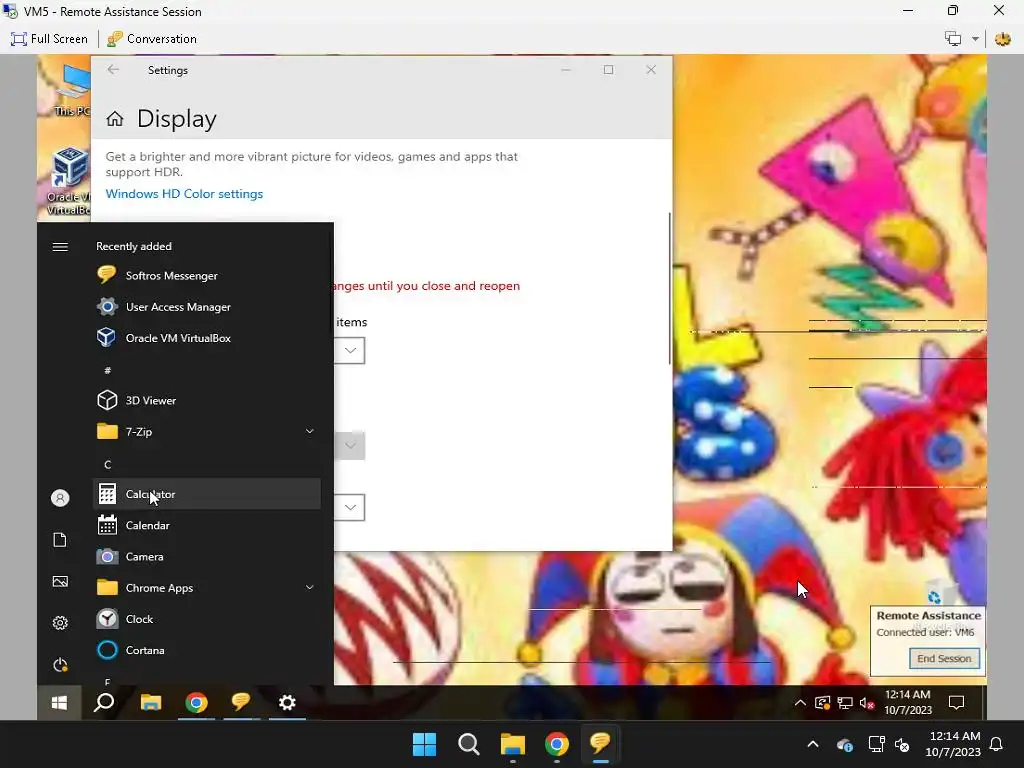Open File Explorer on remote taskbar
1024x768 pixels.
pos(151,703)
